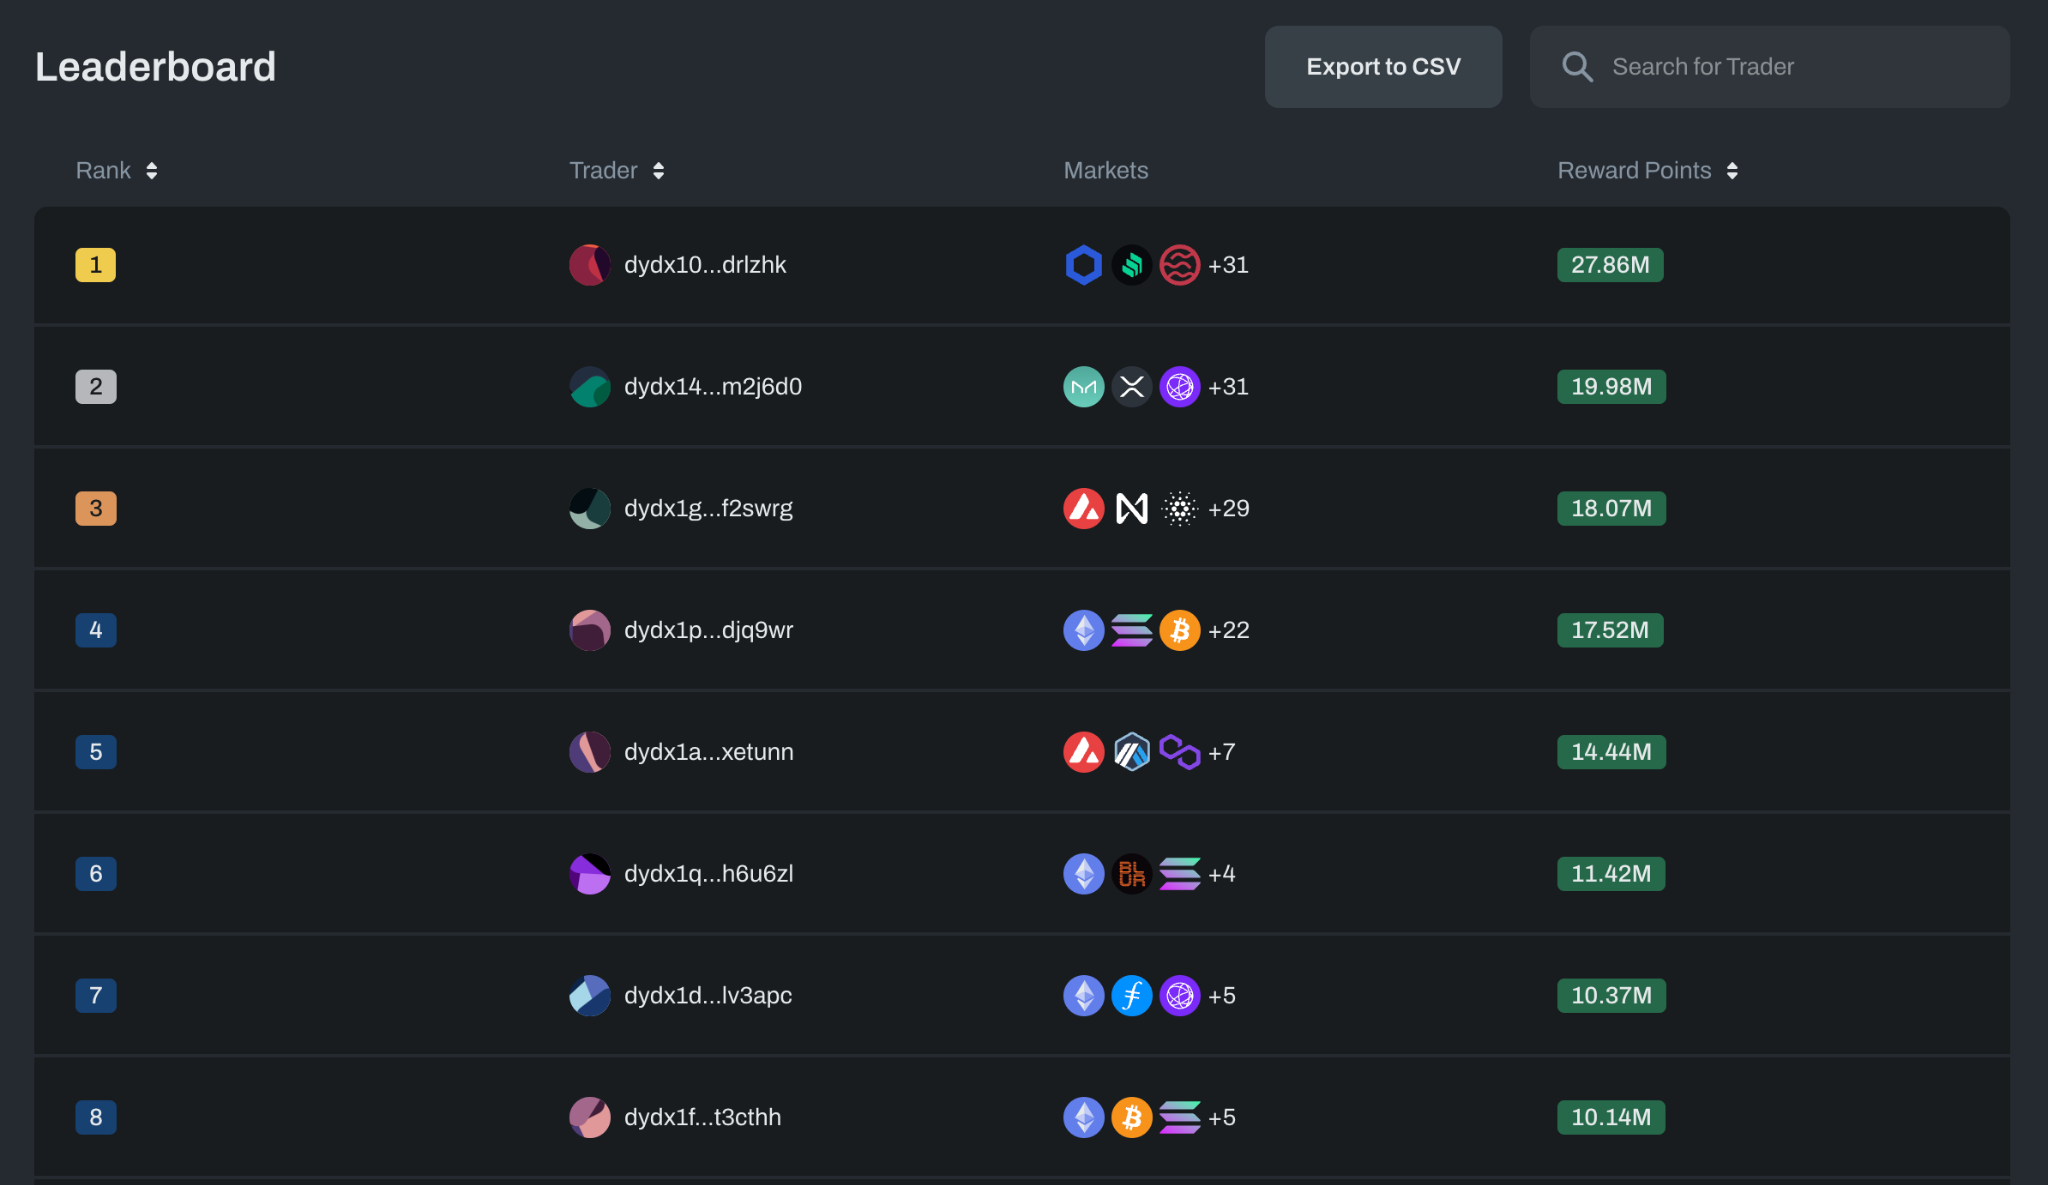The width and height of the screenshot is (2048, 1185).
Task: Select the Filecoin icon beside dydx1d...lv3apc
Action: [1131, 995]
